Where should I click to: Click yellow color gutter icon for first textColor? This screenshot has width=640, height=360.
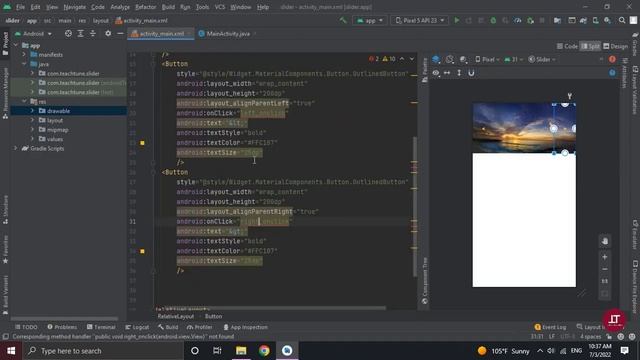click(x=142, y=143)
